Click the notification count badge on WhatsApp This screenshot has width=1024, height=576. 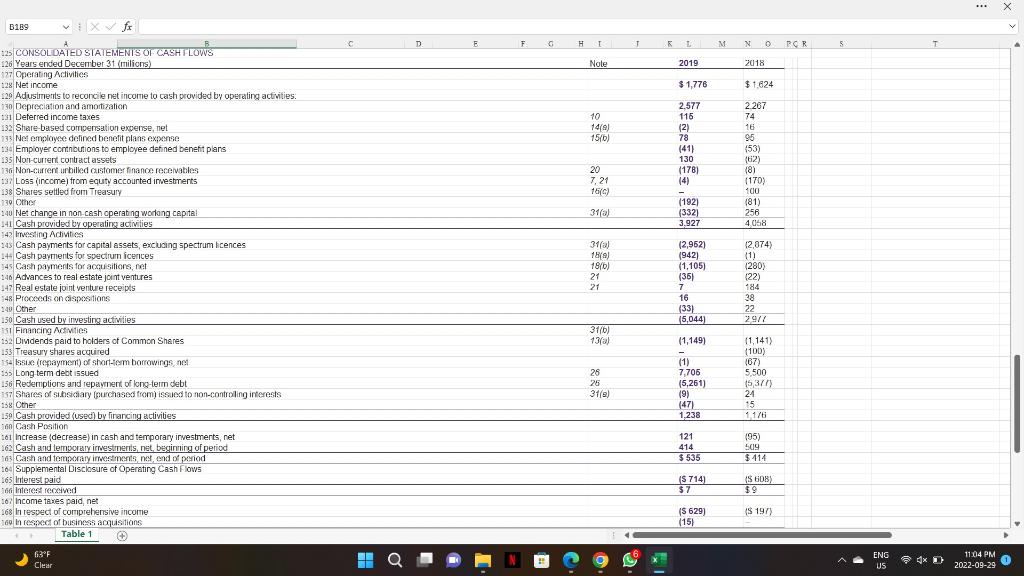coord(634,551)
